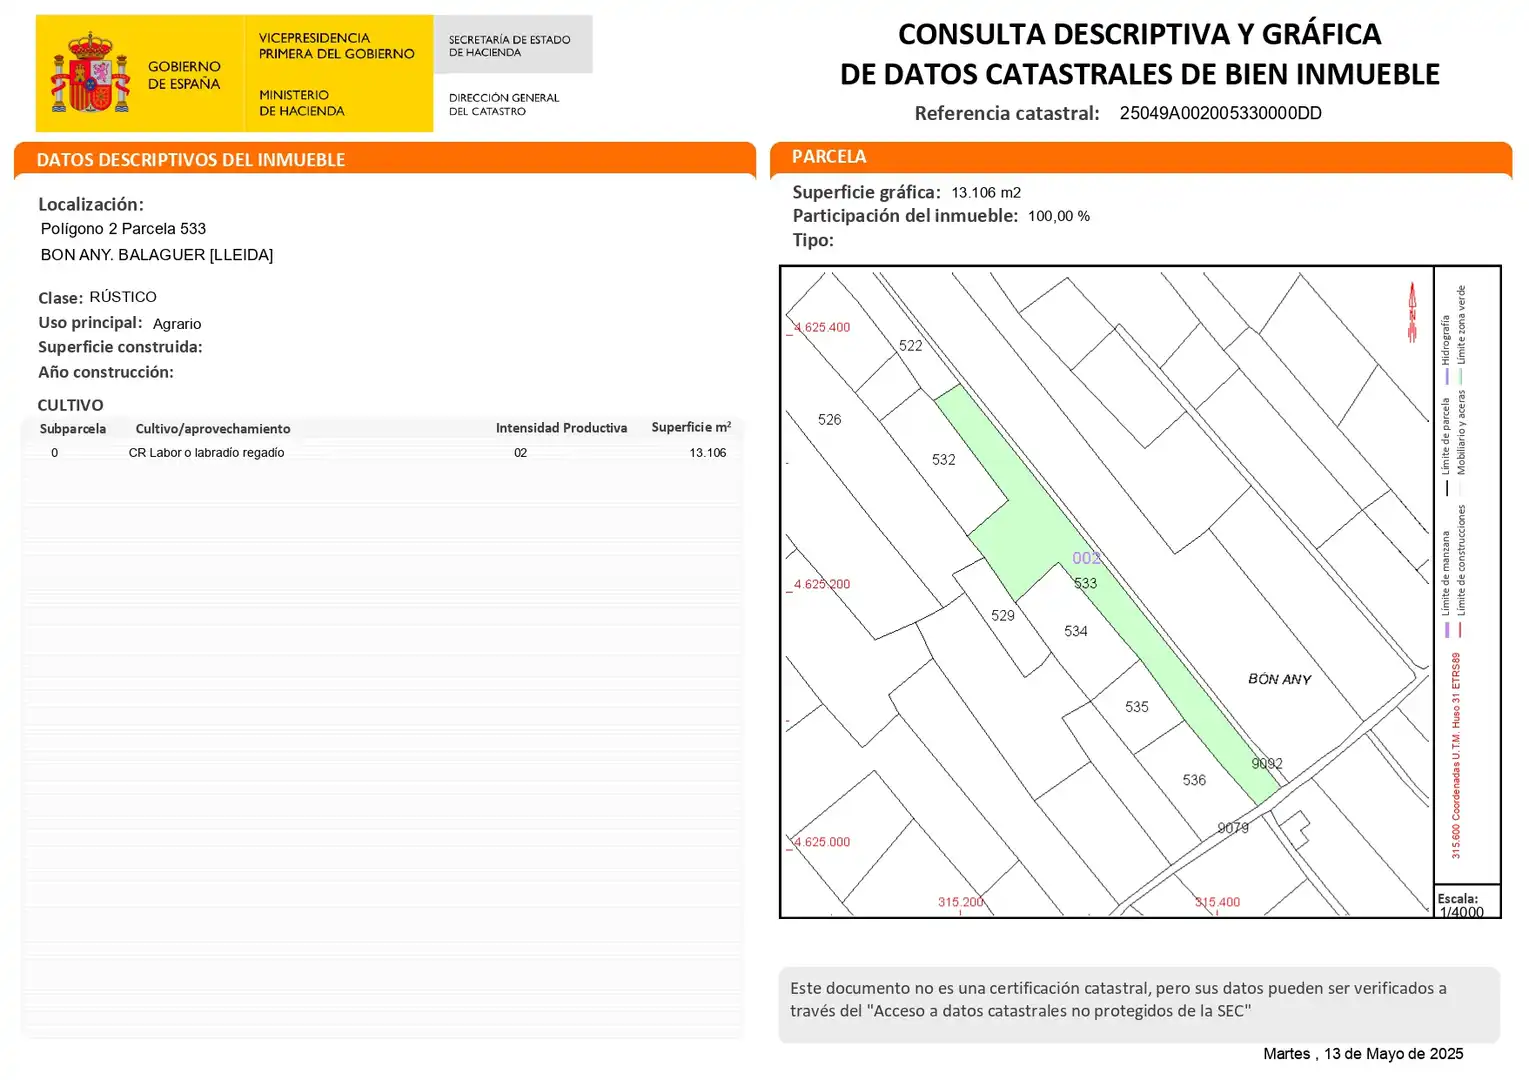Click parcel label 526 on the map
1529x1080 pixels.
pyautogui.click(x=829, y=420)
